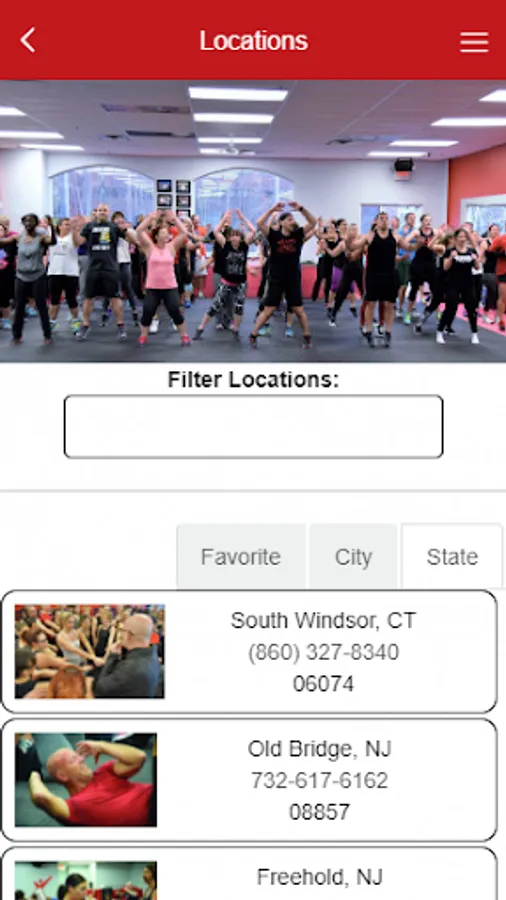
Task: Switch to the City tab
Action: [353, 557]
